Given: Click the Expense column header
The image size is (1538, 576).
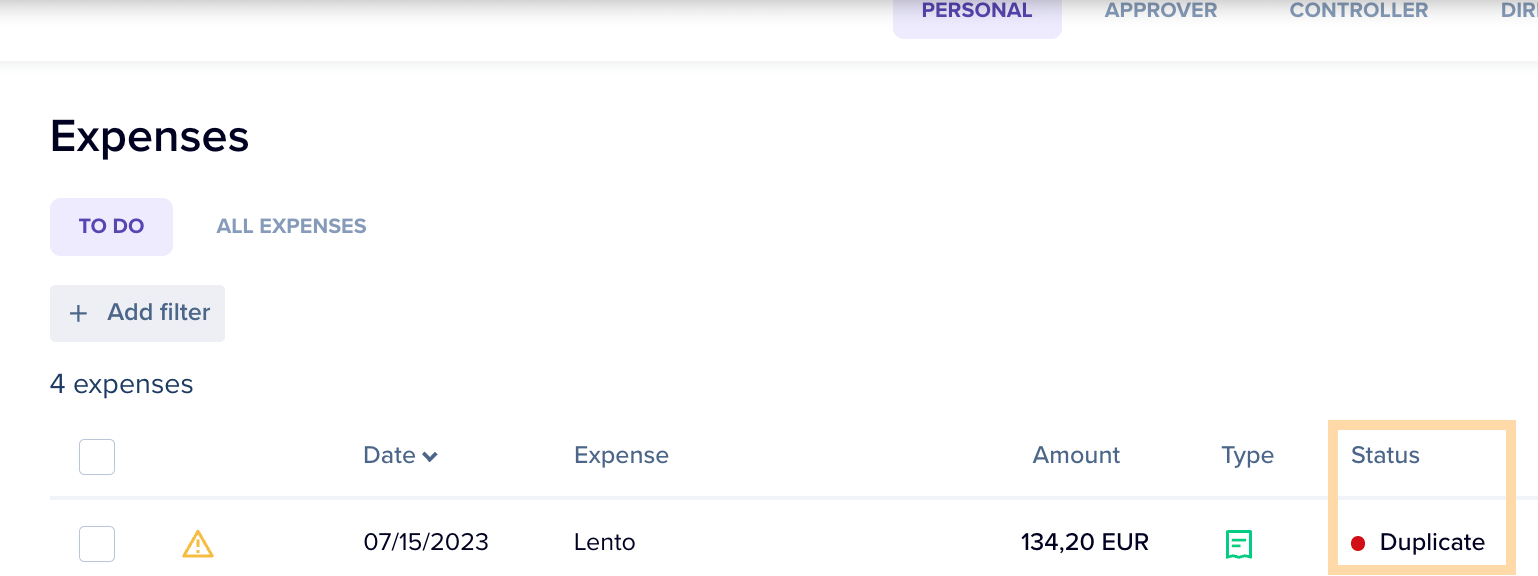Looking at the screenshot, I should point(621,456).
